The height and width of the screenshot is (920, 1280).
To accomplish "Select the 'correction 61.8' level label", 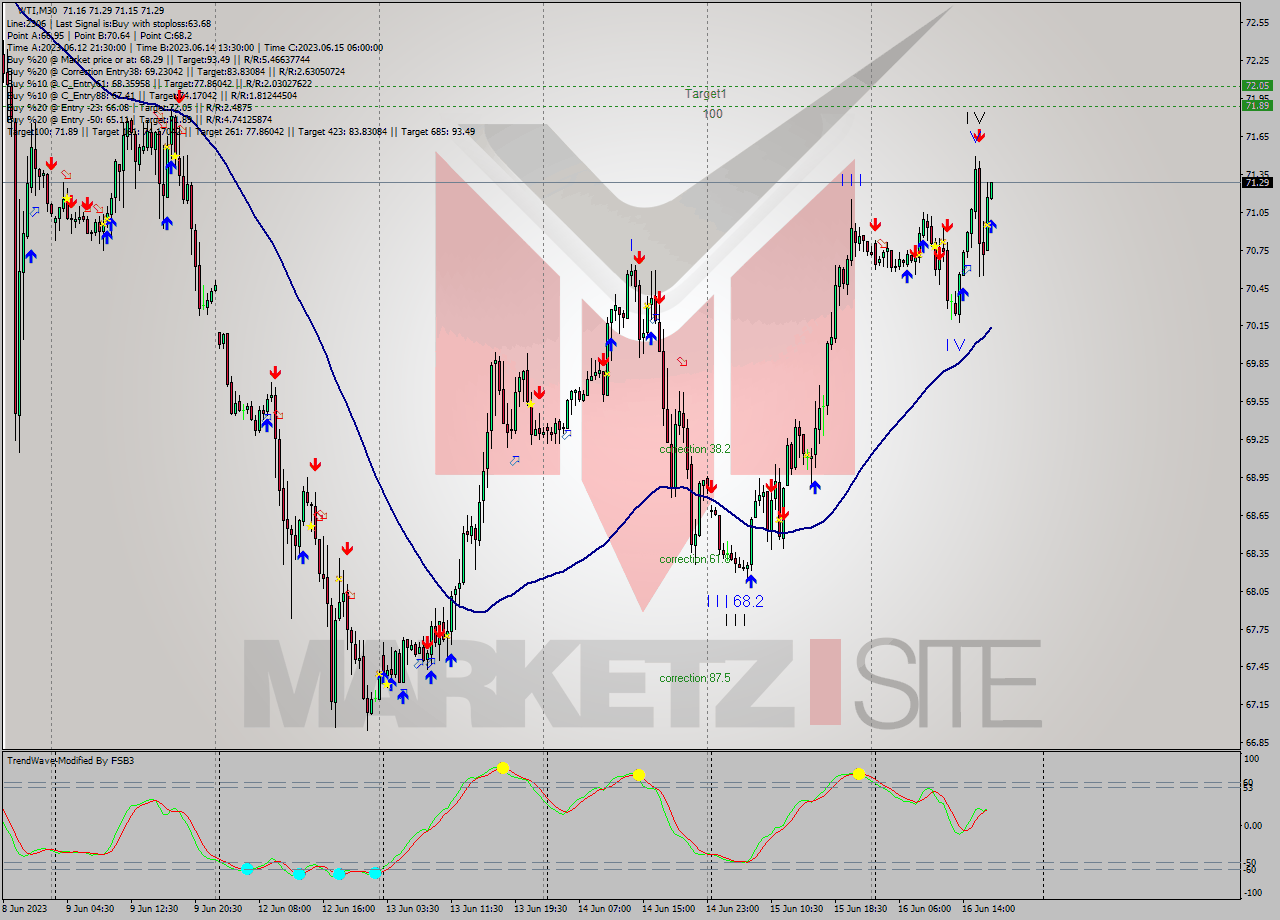I will [695, 559].
